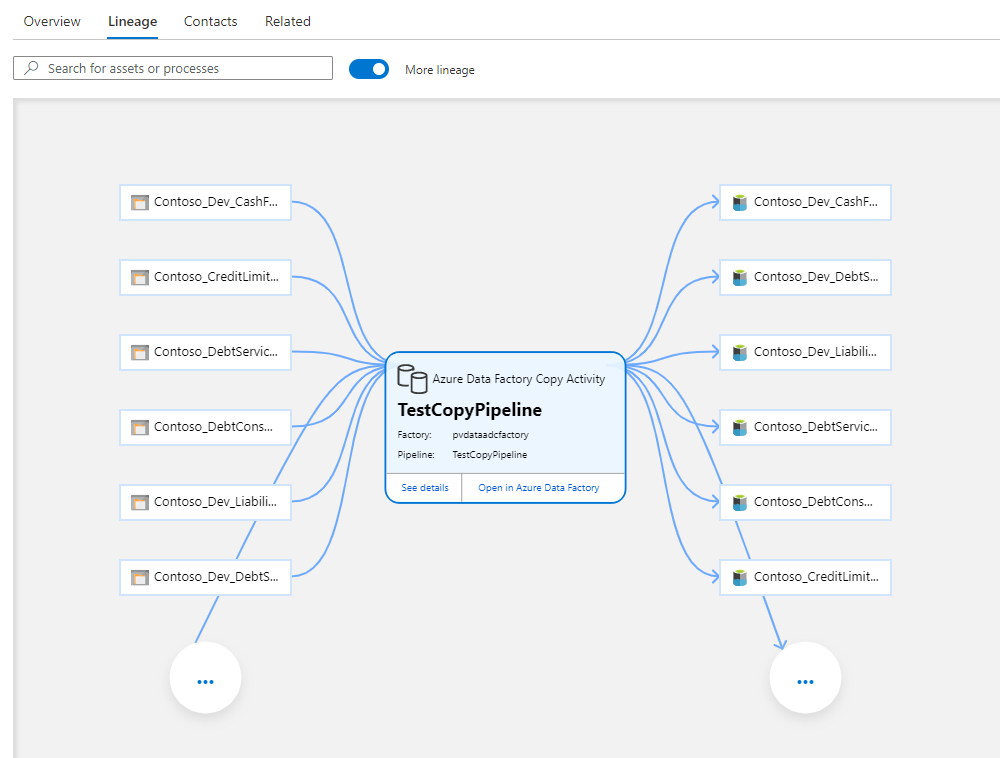Select left source node Contoso_Dev_DebtS...

point(205,578)
